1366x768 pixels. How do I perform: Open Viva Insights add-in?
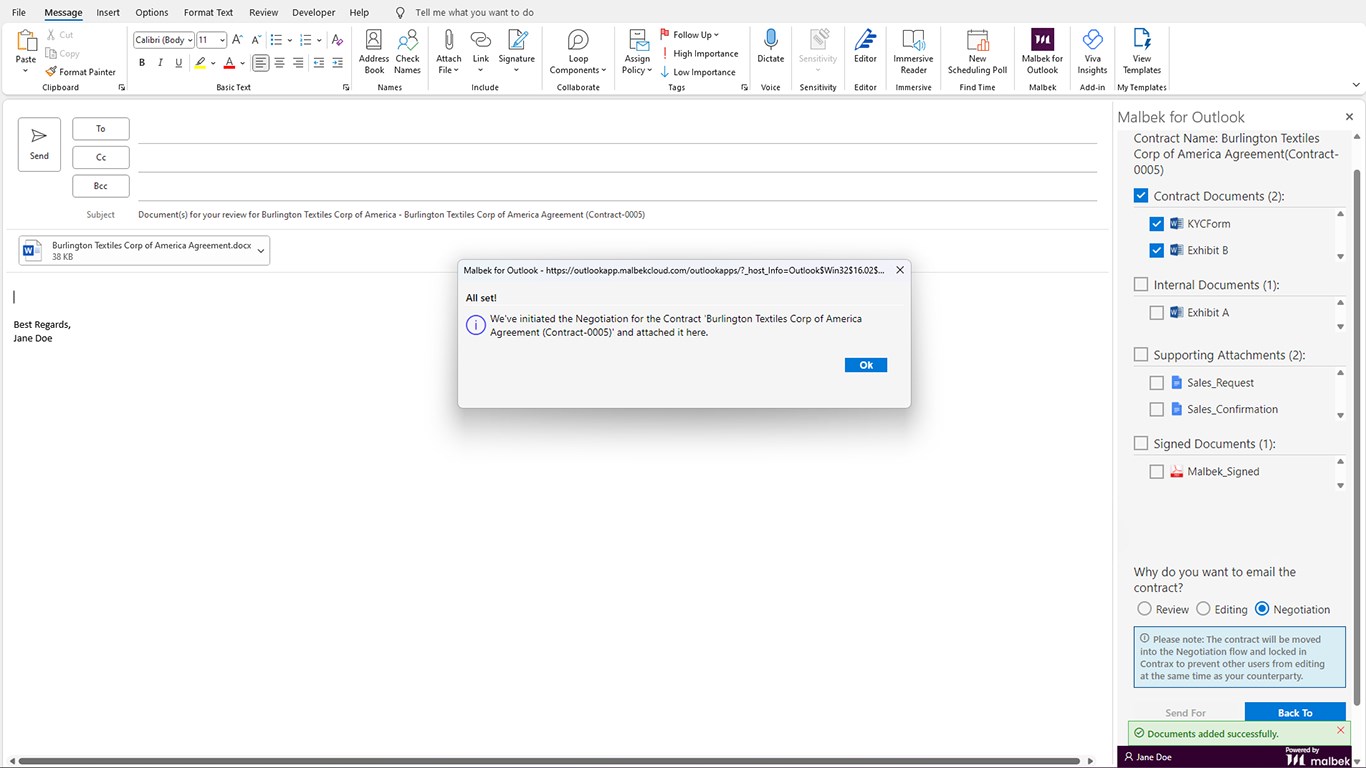1092,52
